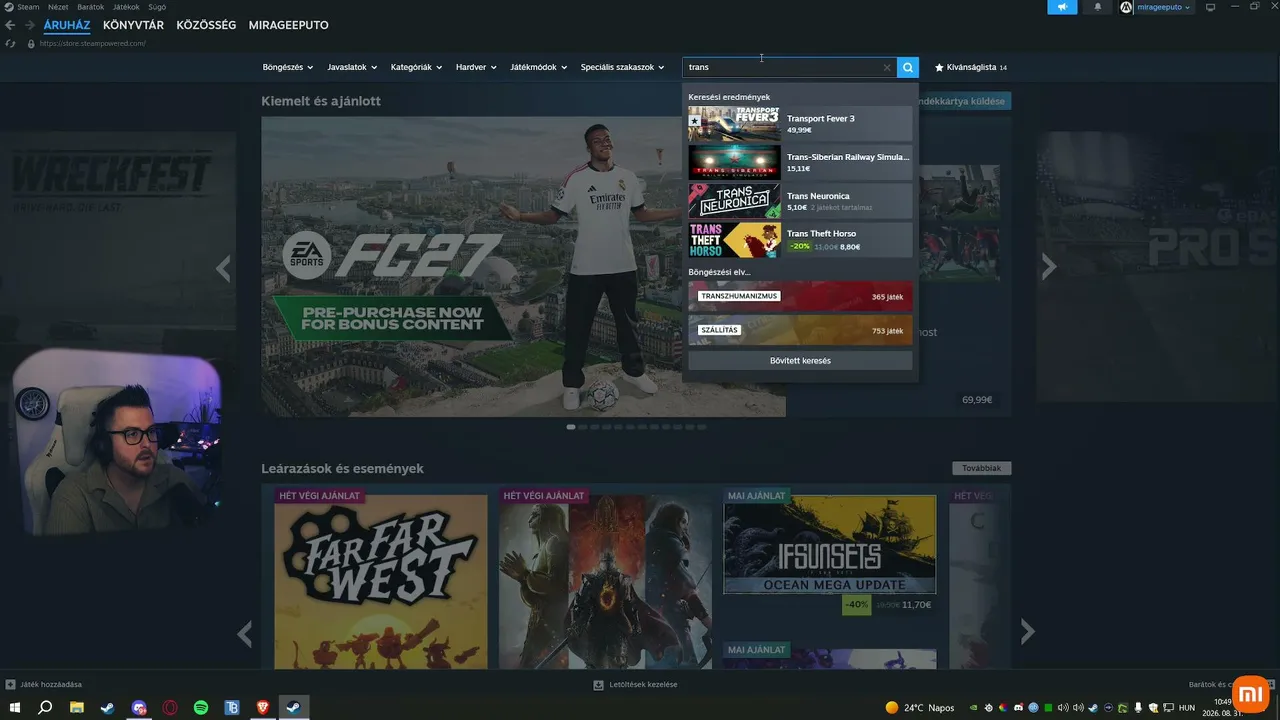Open the Kívánságlista wishlist link
Screen dimensions: 1280x720
971,68
